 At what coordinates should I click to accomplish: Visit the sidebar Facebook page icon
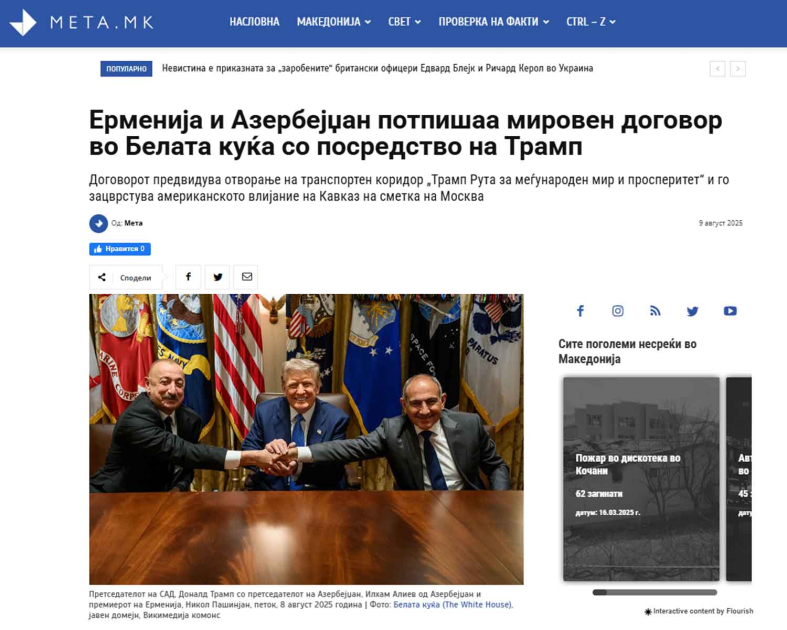tap(580, 311)
